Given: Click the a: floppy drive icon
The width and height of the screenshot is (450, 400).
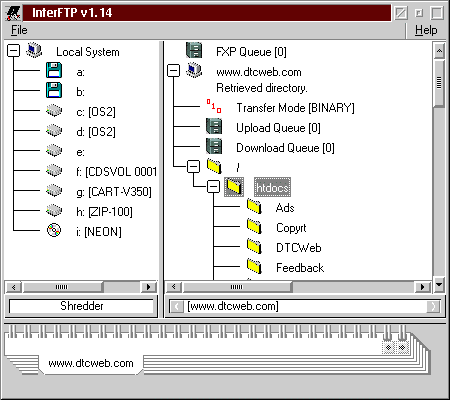Looking at the screenshot, I should 54,70.
